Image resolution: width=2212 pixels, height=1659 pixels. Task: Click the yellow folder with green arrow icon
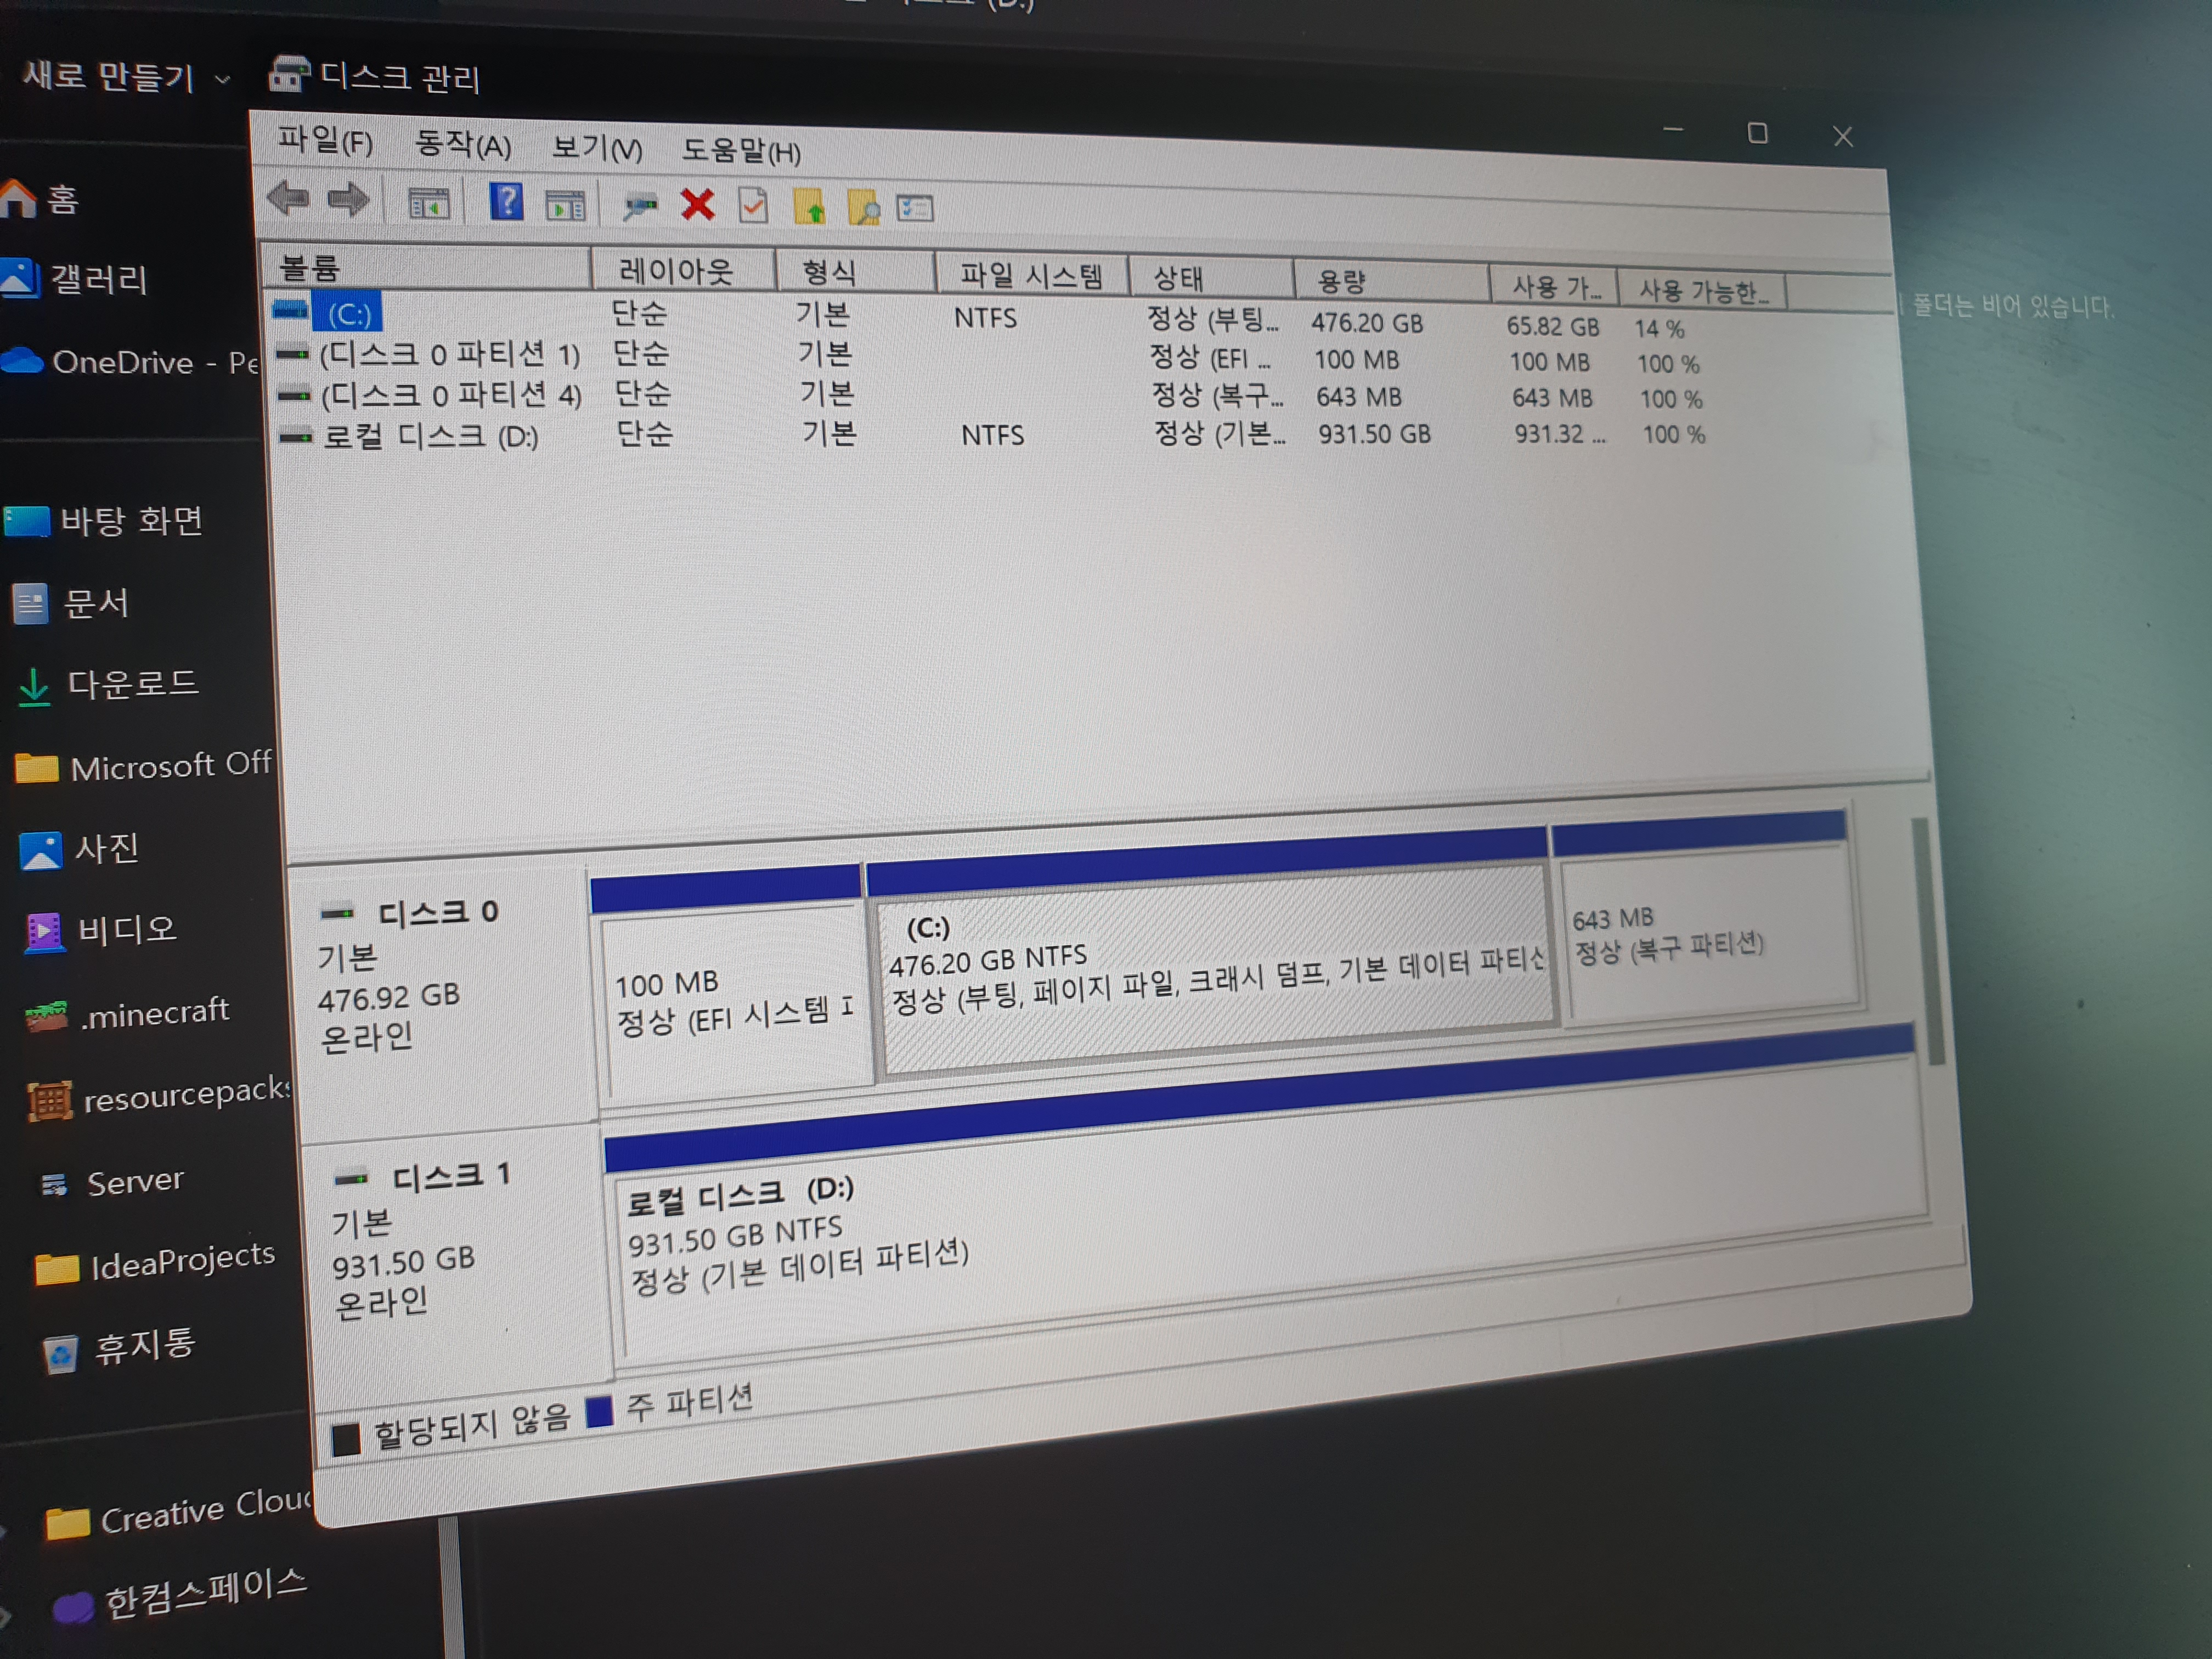point(809,207)
